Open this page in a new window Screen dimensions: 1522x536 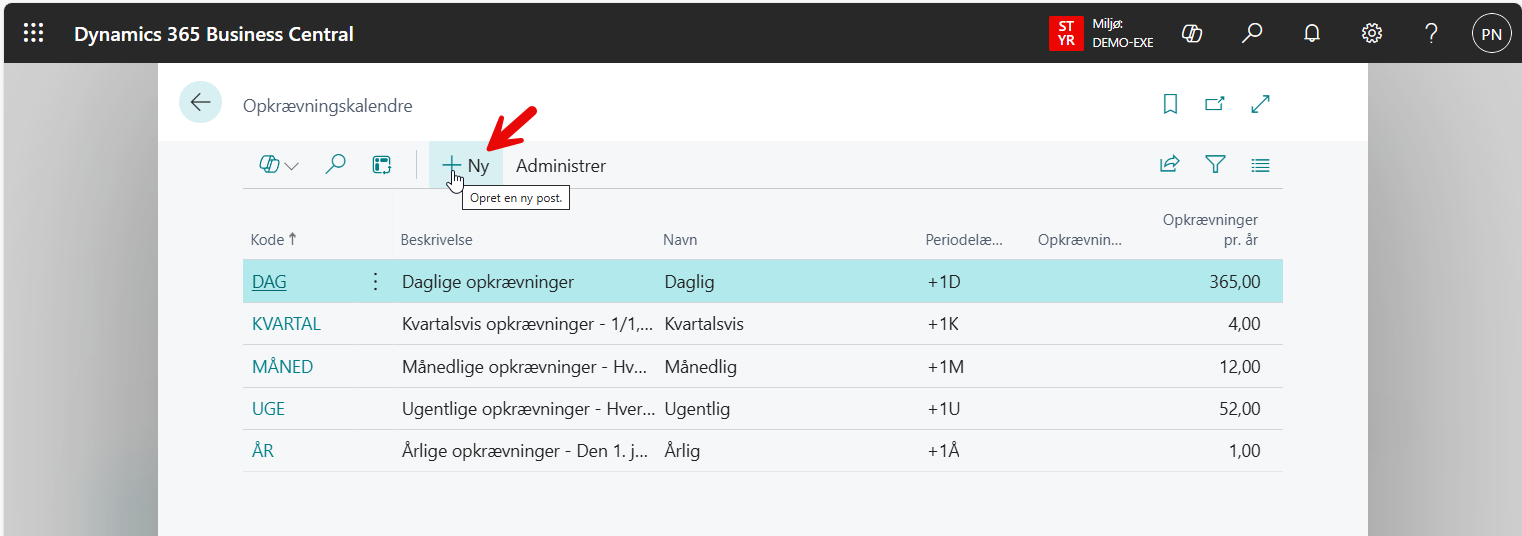[1215, 104]
